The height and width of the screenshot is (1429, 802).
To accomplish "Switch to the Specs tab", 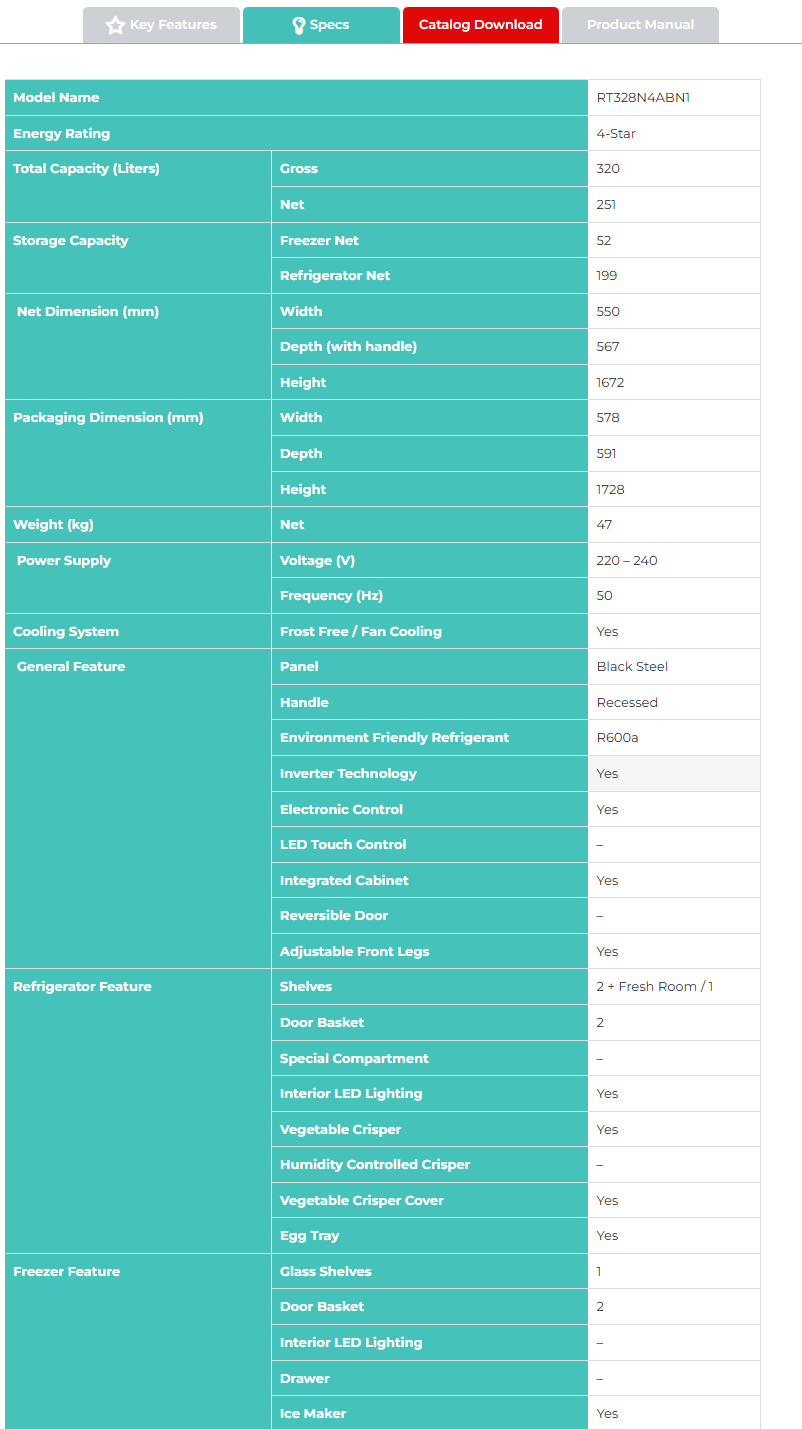I will click(321, 25).
